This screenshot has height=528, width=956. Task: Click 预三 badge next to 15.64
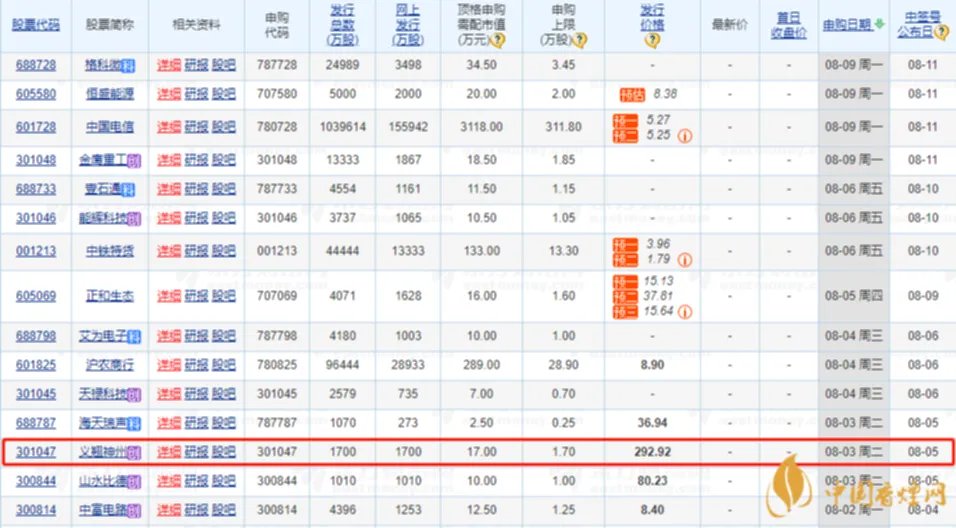(625, 312)
